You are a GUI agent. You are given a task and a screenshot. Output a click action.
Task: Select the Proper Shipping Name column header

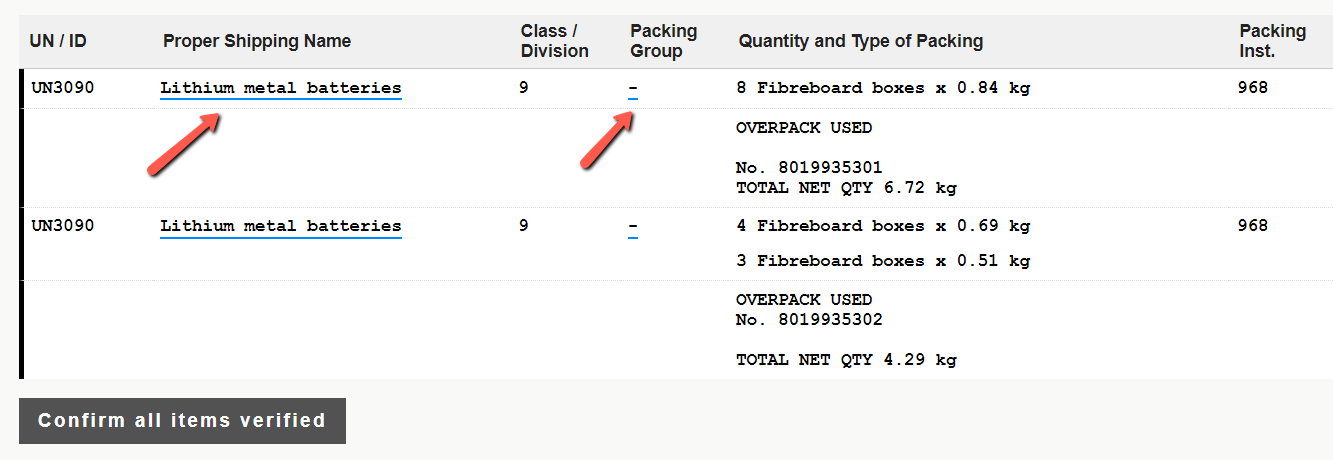(x=257, y=41)
